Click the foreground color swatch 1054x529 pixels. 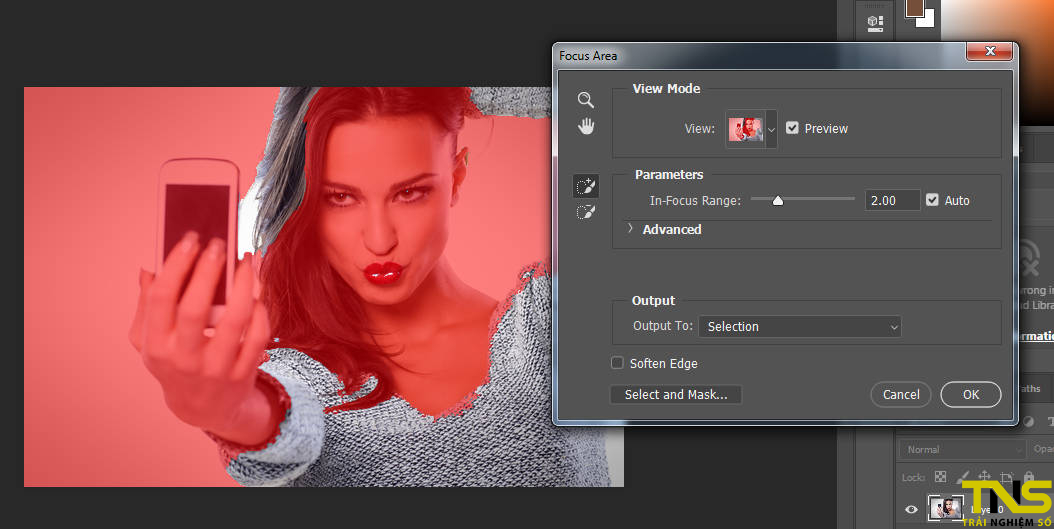(x=915, y=8)
